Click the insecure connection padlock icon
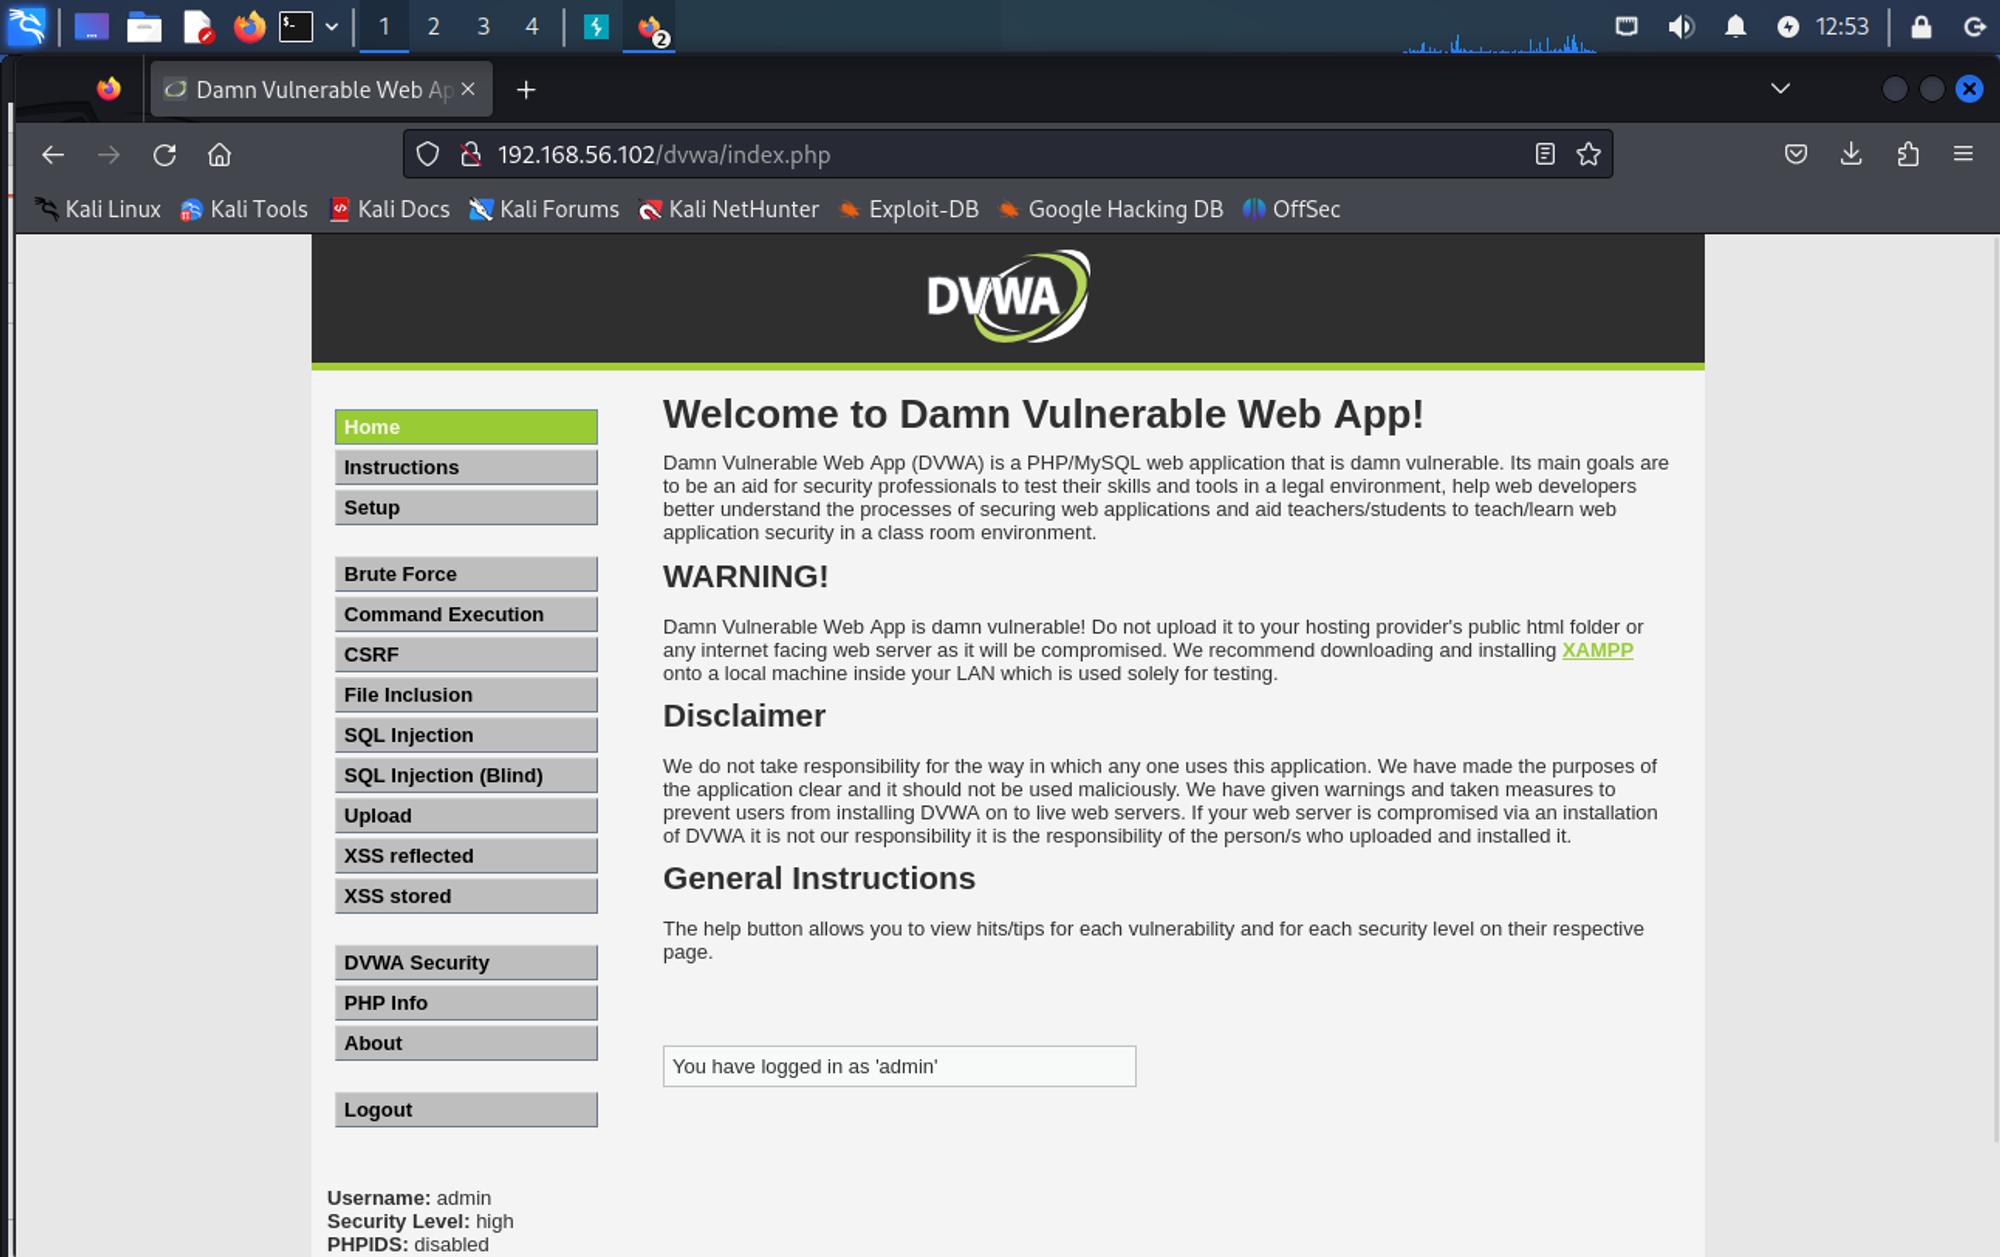This screenshot has height=1257, width=2000. [x=471, y=154]
